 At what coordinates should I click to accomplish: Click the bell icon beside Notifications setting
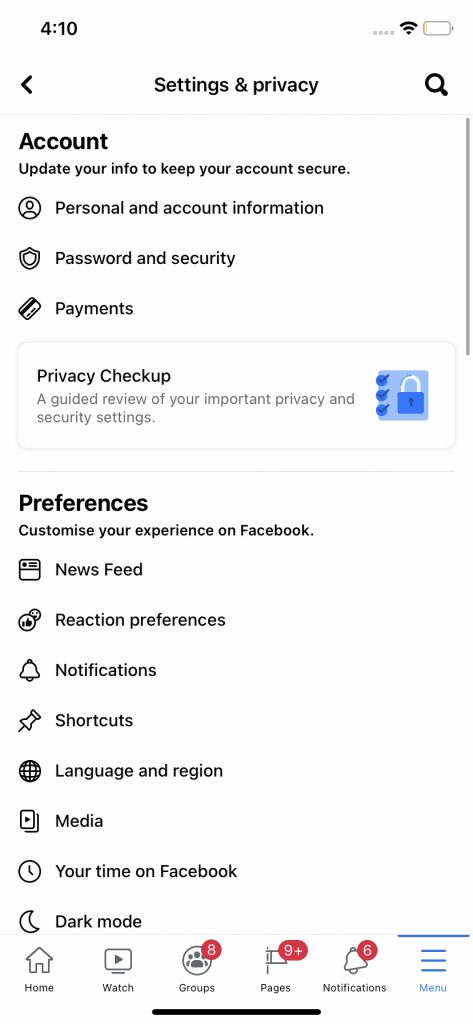29,671
